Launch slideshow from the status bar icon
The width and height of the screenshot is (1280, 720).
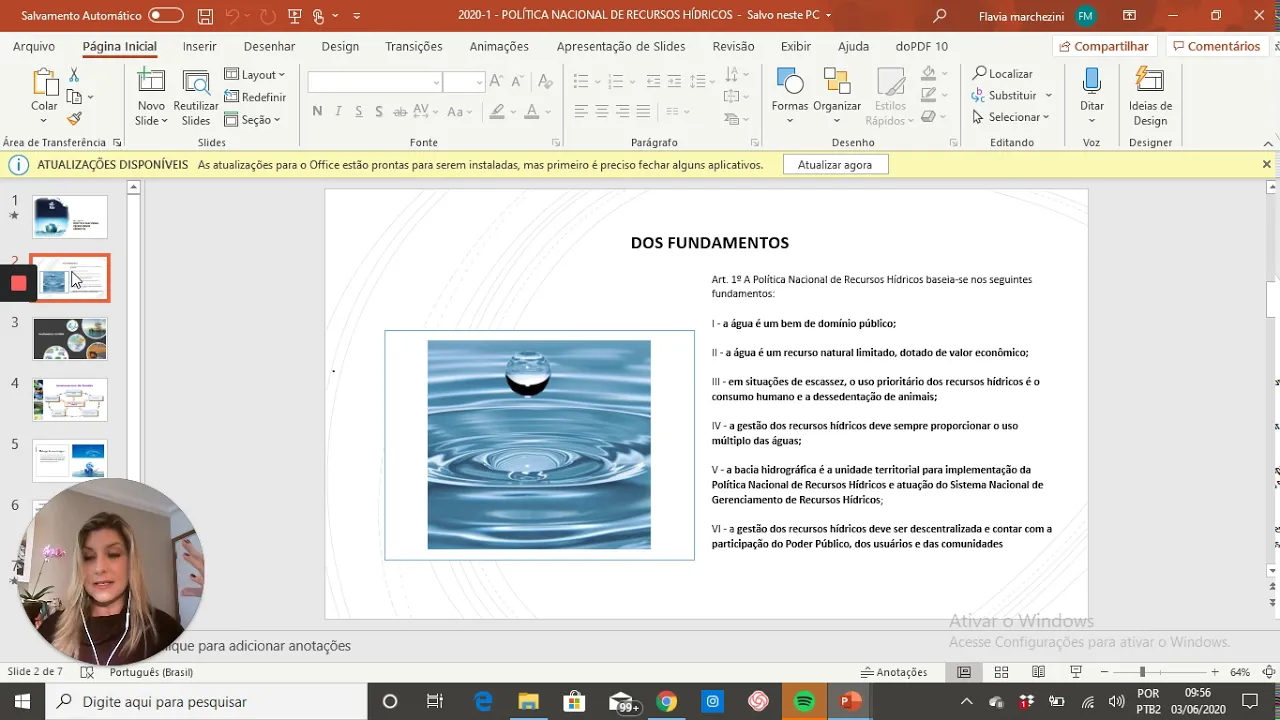(x=1076, y=672)
